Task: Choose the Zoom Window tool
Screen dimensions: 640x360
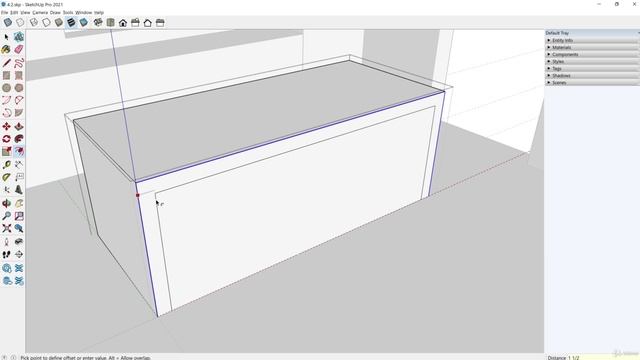Action: coord(19,216)
